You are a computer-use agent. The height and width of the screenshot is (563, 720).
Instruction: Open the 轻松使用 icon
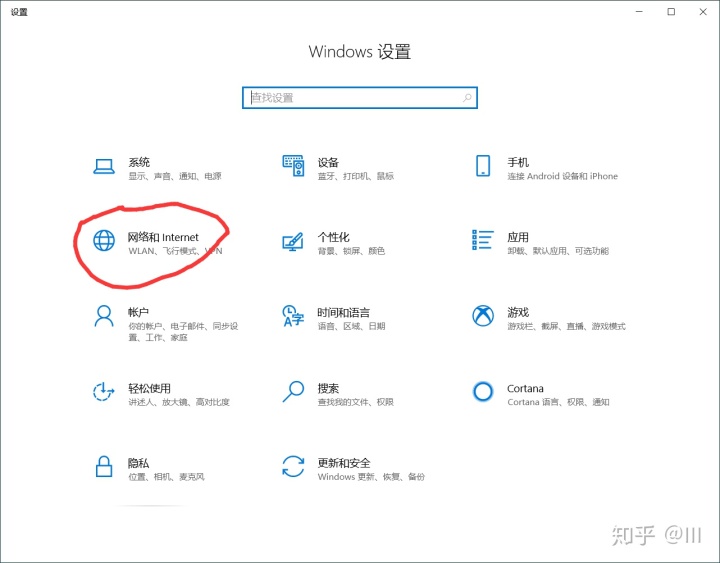pyautogui.click(x=104, y=391)
